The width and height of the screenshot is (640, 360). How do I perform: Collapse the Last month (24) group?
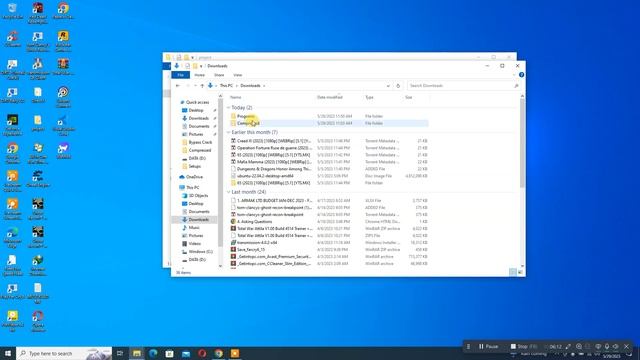click(229, 192)
